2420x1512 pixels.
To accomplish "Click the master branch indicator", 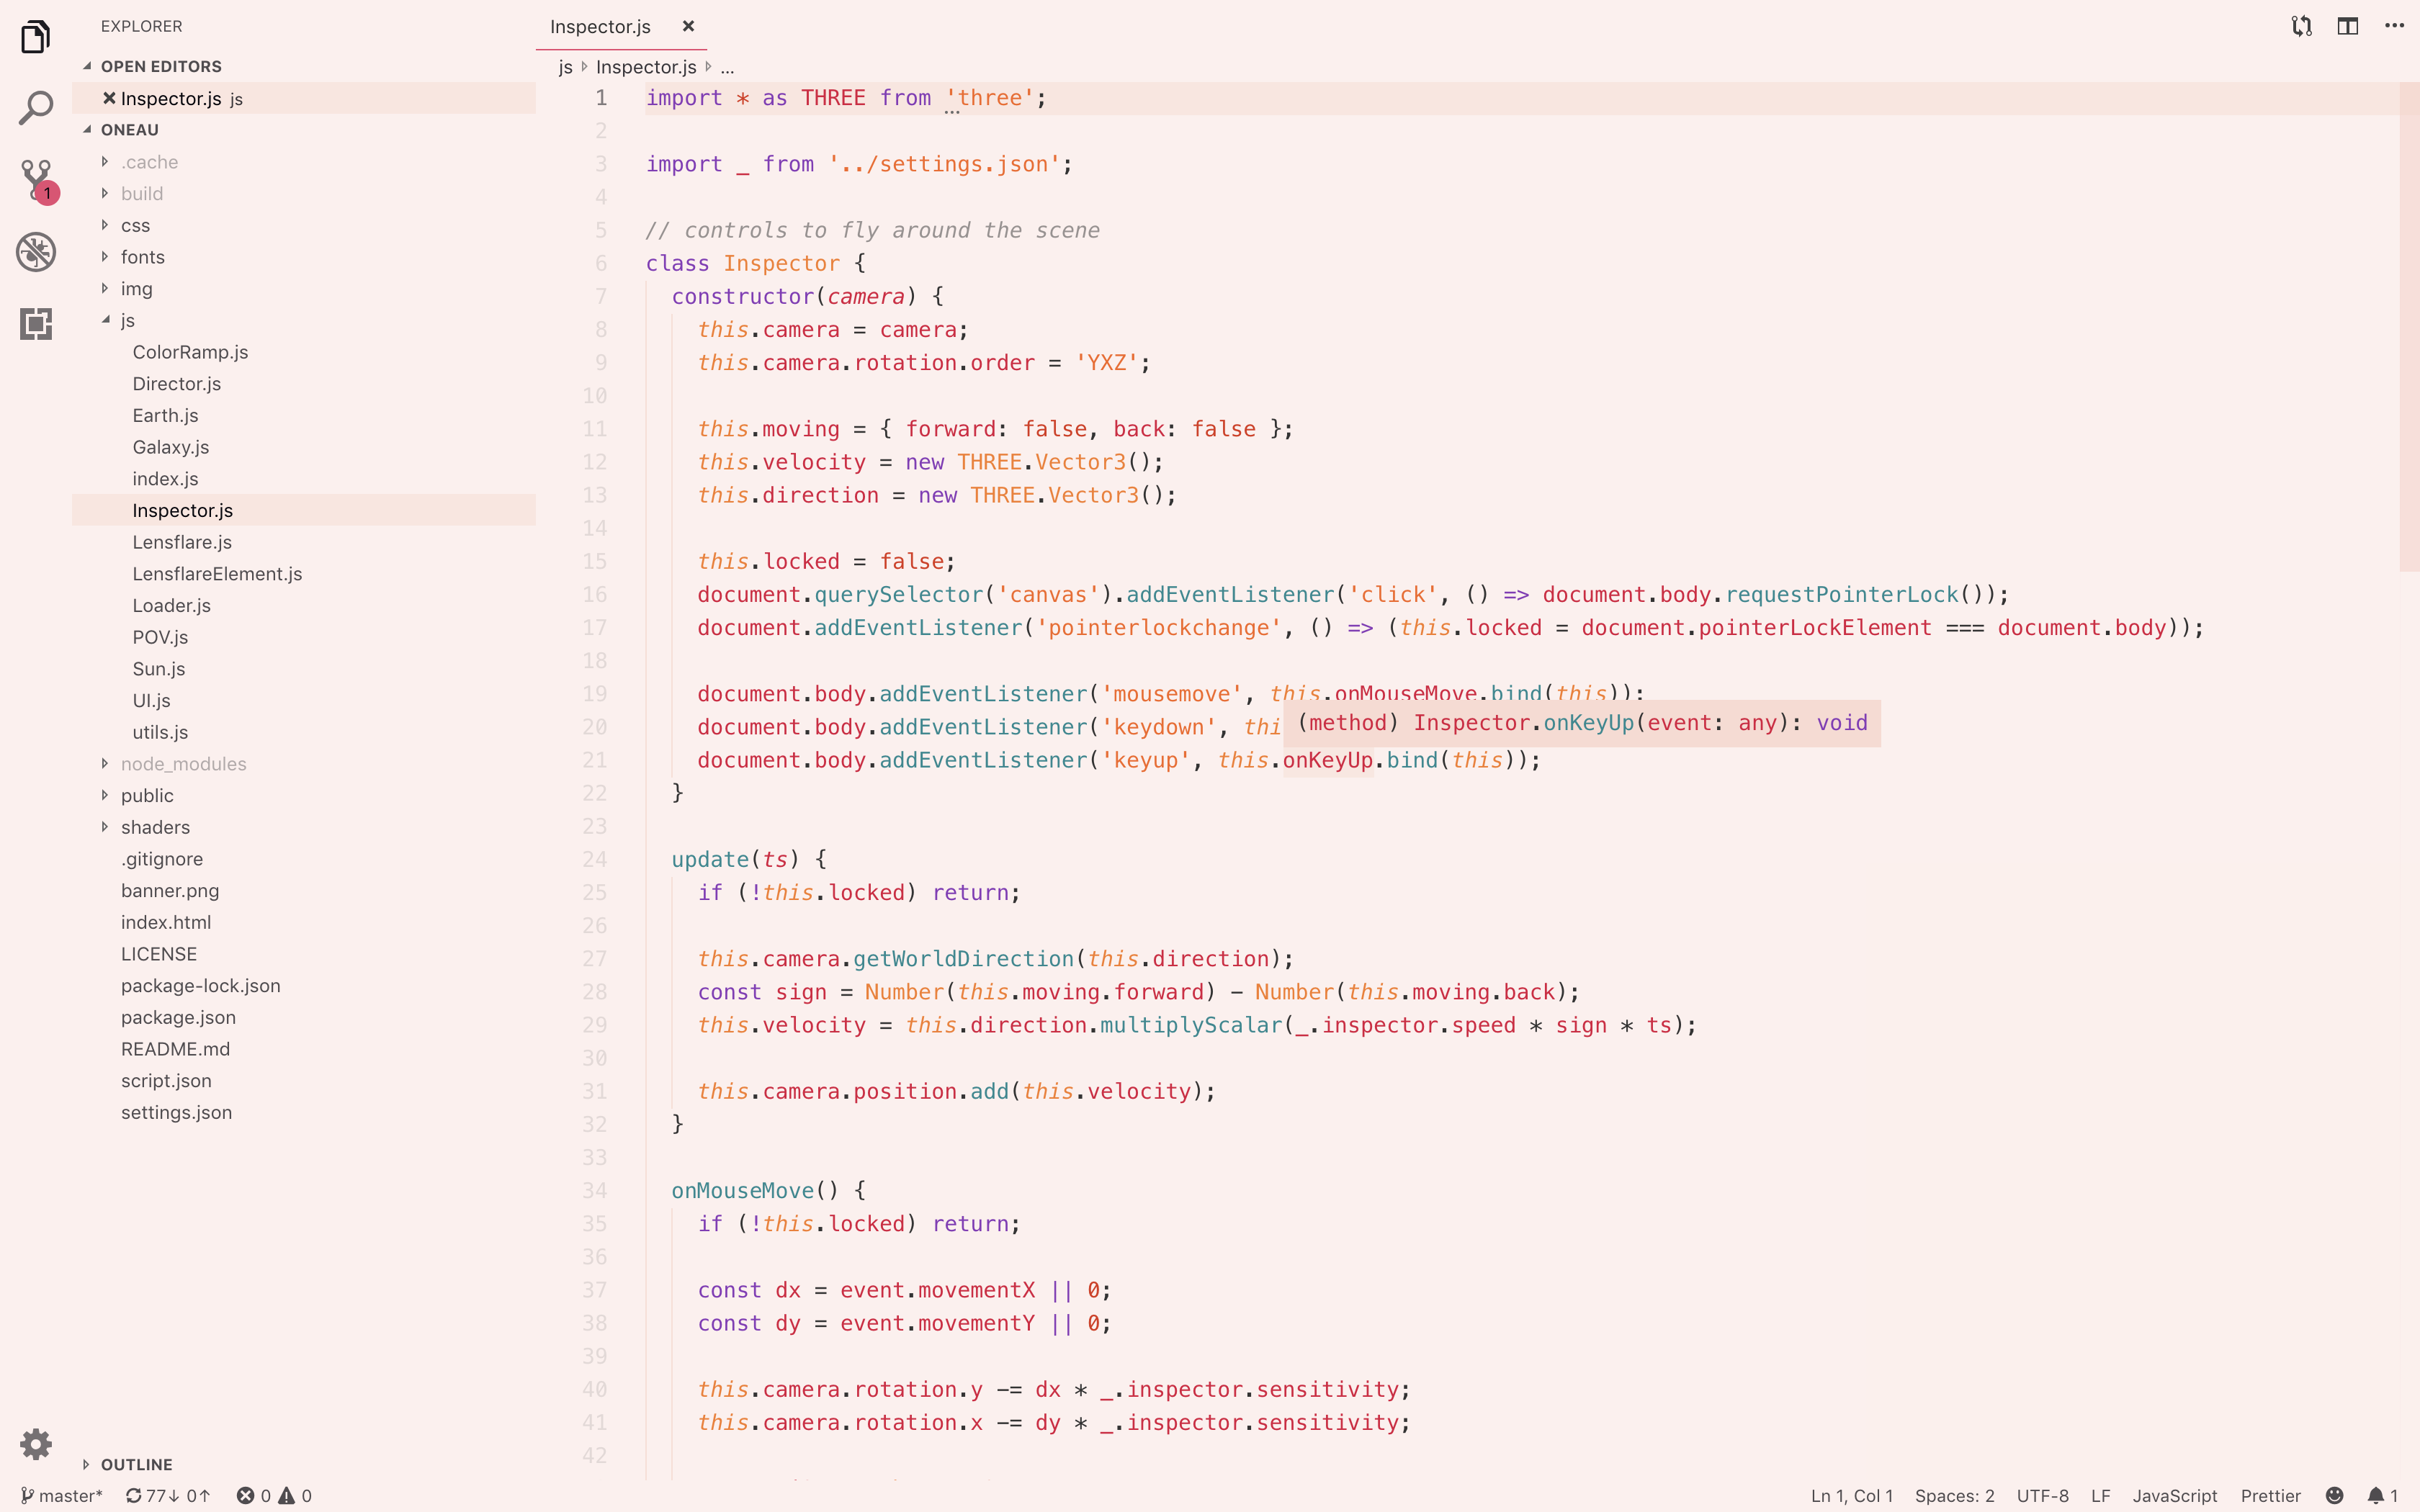I will click(x=61, y=1496).
